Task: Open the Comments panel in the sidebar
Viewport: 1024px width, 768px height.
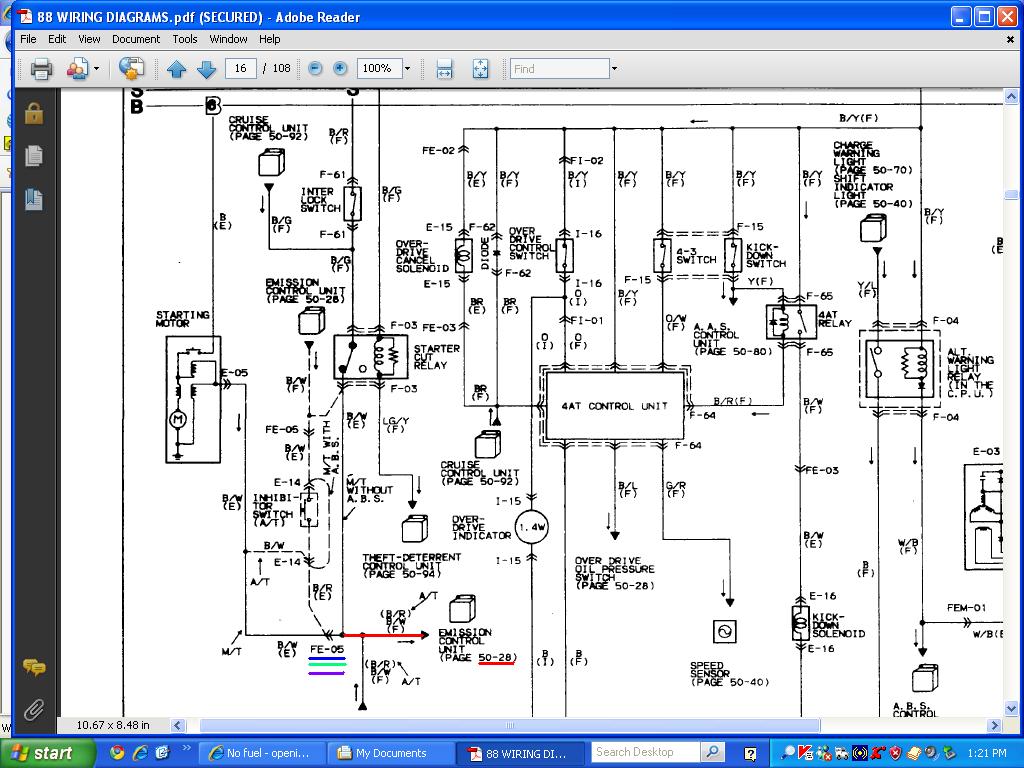Action: (34, 667)
